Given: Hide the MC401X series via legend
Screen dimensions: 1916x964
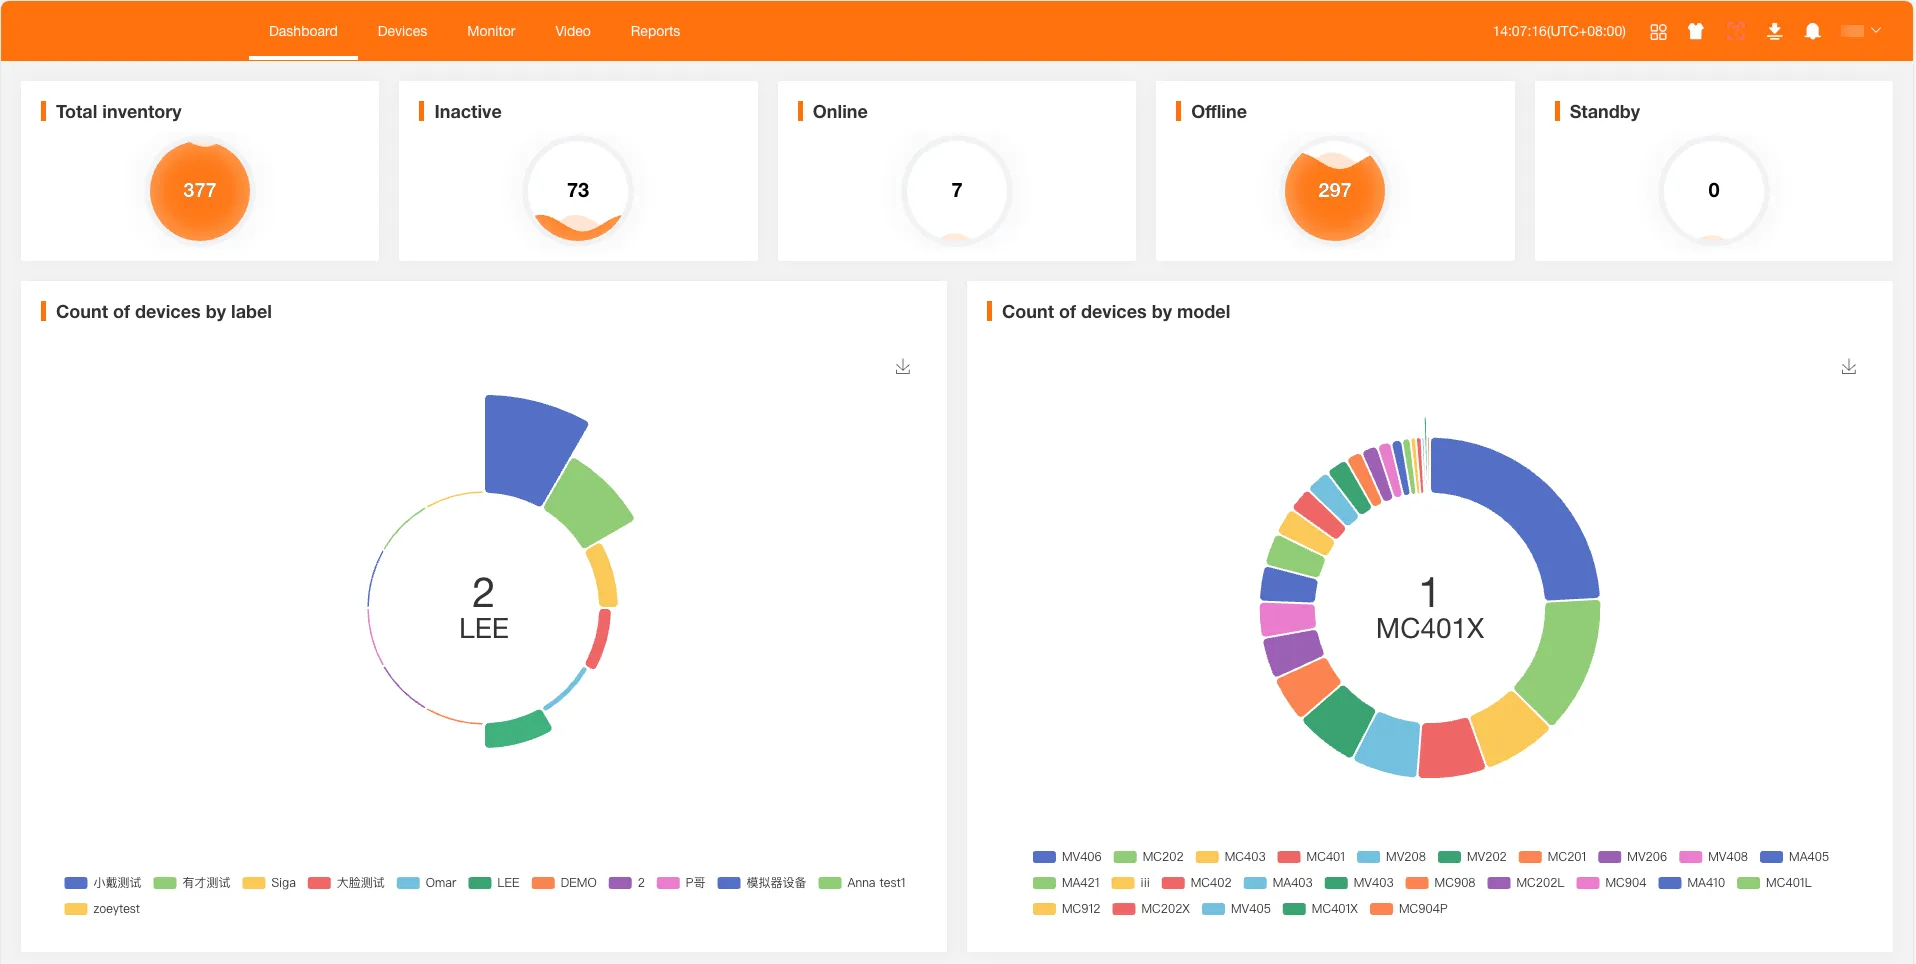Looking at the screenshot, I should coord(1322,909).
